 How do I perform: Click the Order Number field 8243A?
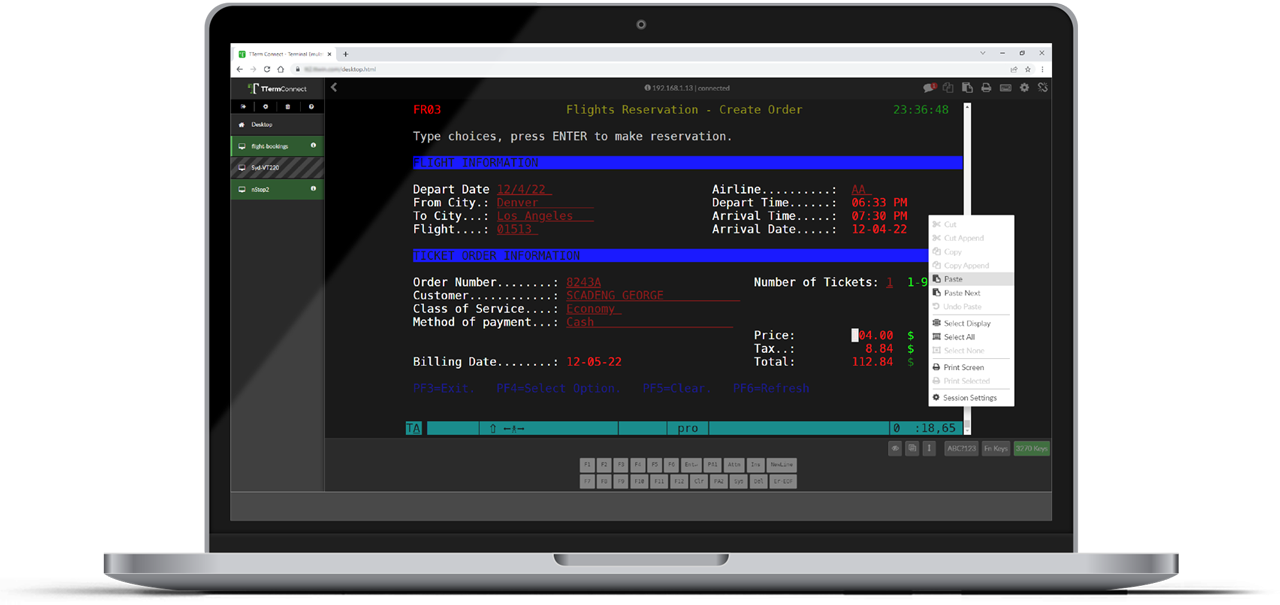[584, 282]
